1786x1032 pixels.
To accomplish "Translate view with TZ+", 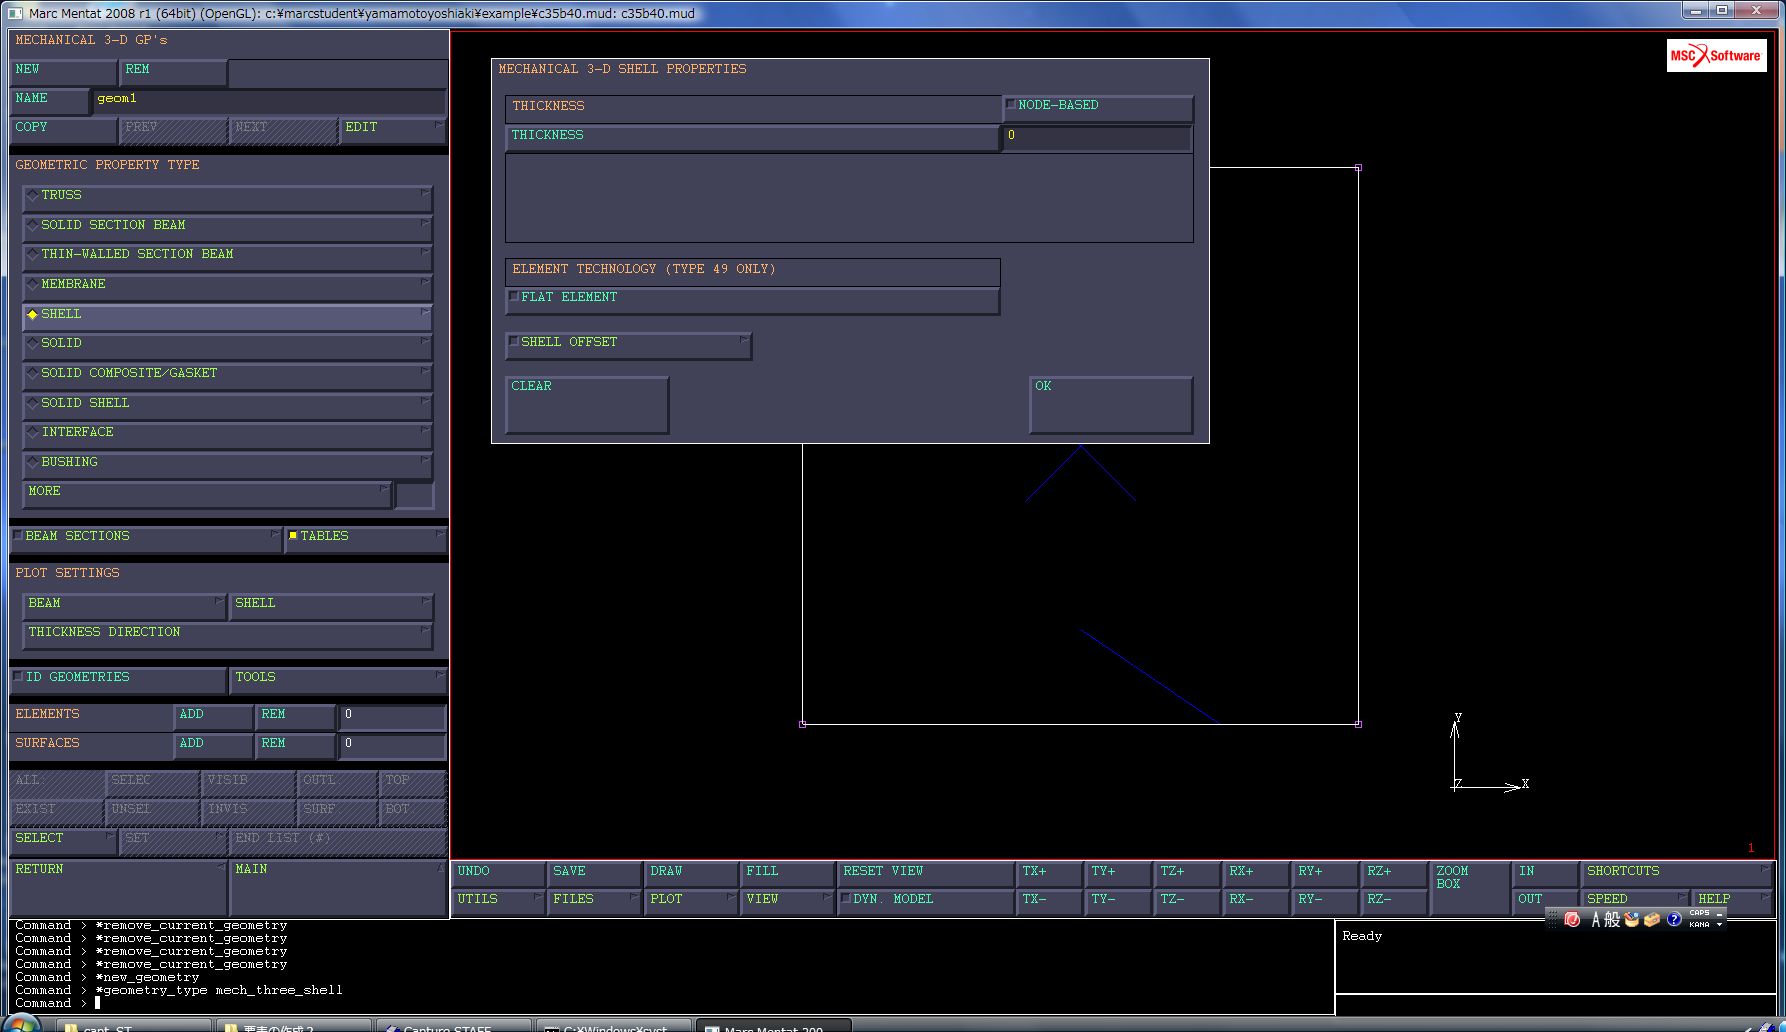I will tap(1186, 873).
